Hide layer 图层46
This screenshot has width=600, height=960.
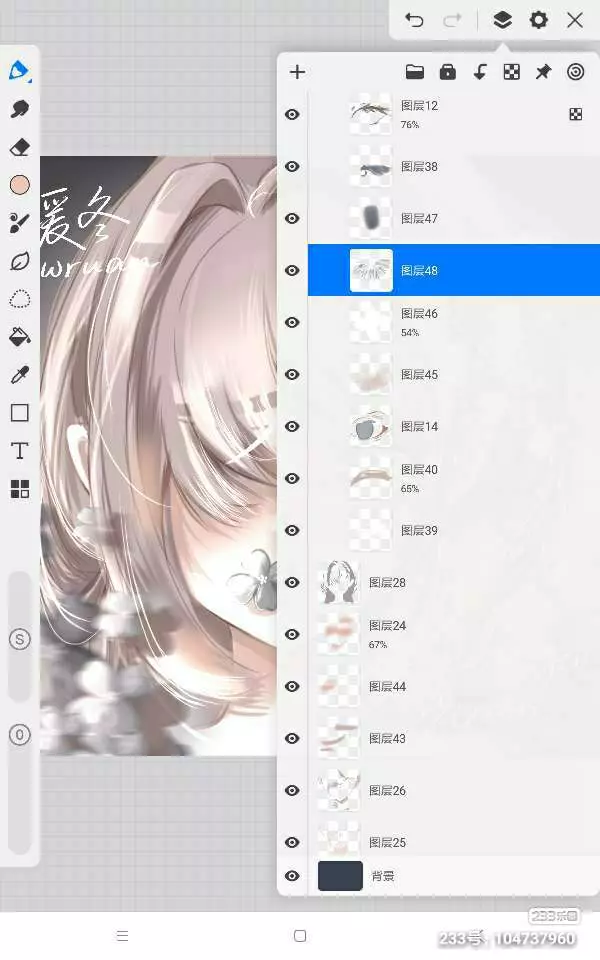pyautogui.click(x=293, y=322)
